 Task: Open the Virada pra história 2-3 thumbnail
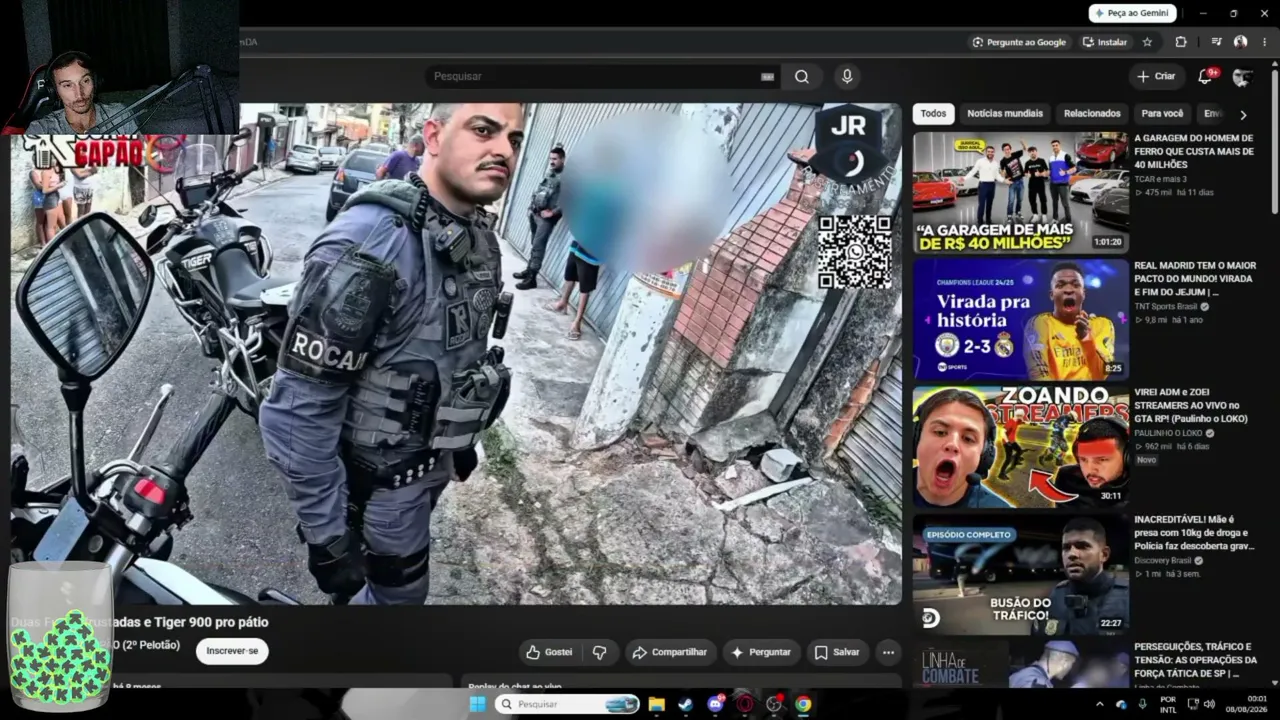[1020, 320]
